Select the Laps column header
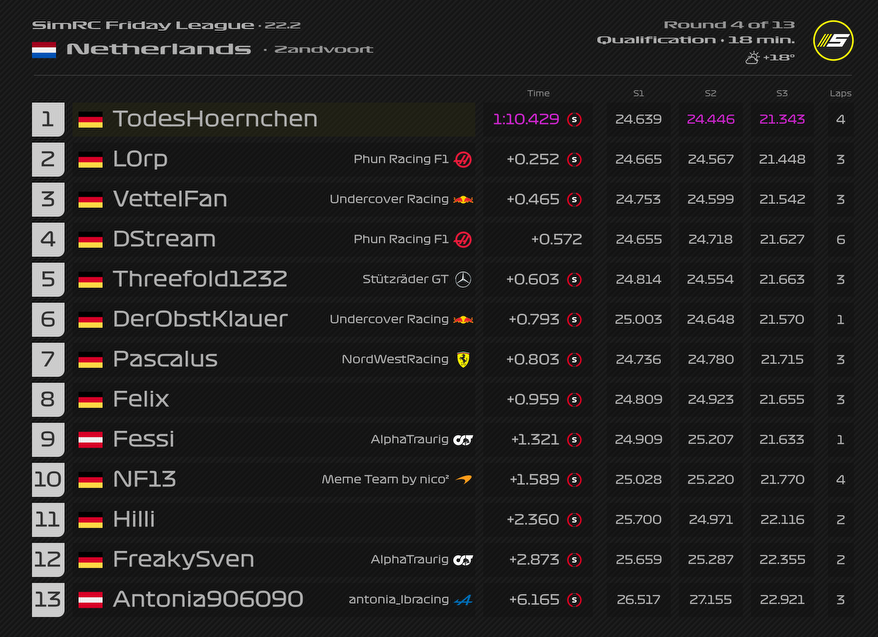 pyautogui.click(x=840, y=93)
